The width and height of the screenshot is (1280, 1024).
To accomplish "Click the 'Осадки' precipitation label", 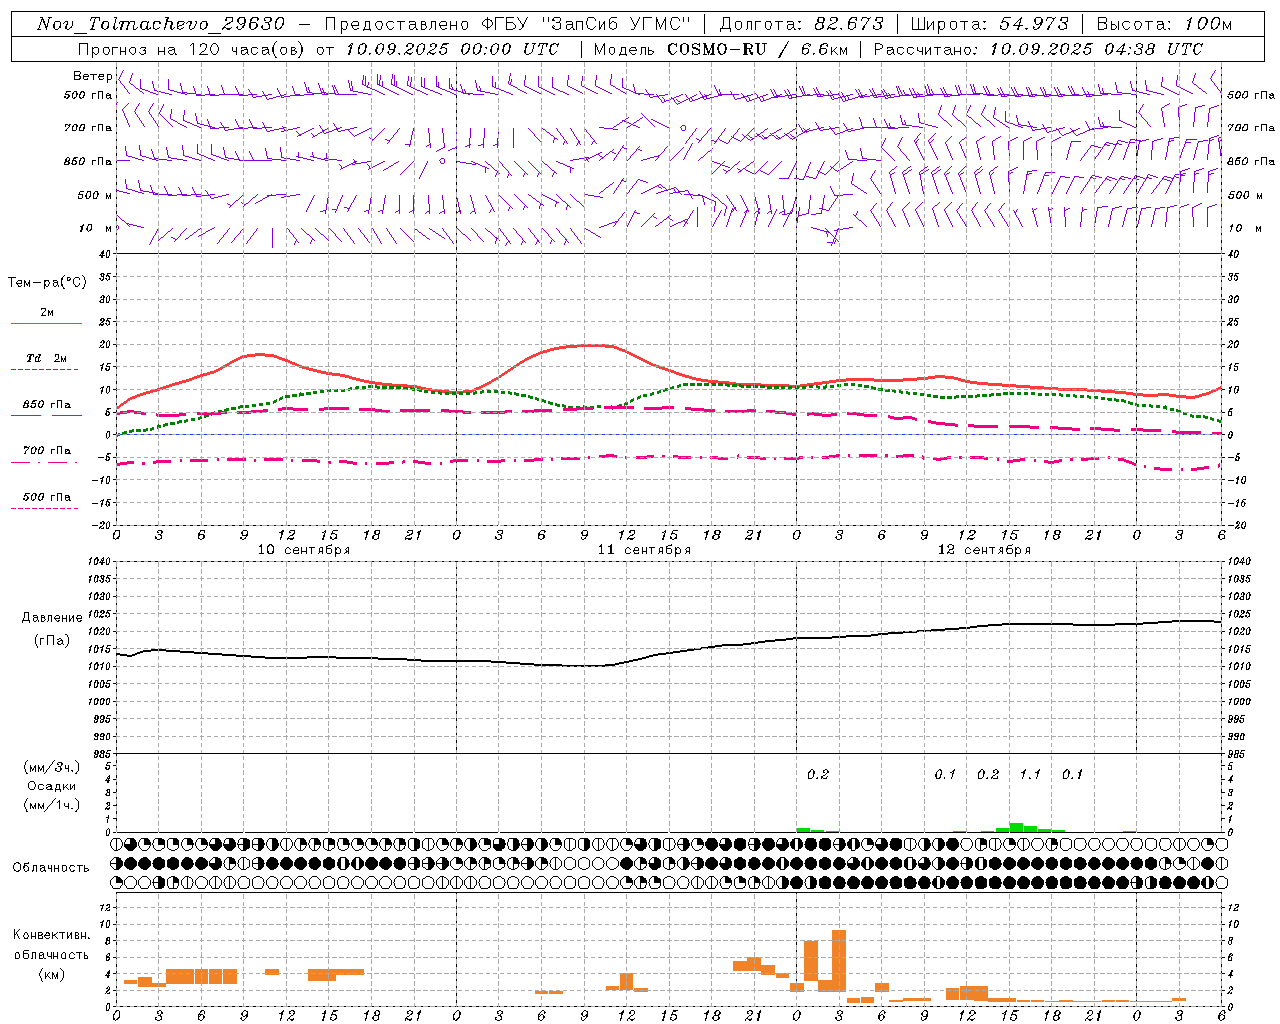I will point(52,786).
